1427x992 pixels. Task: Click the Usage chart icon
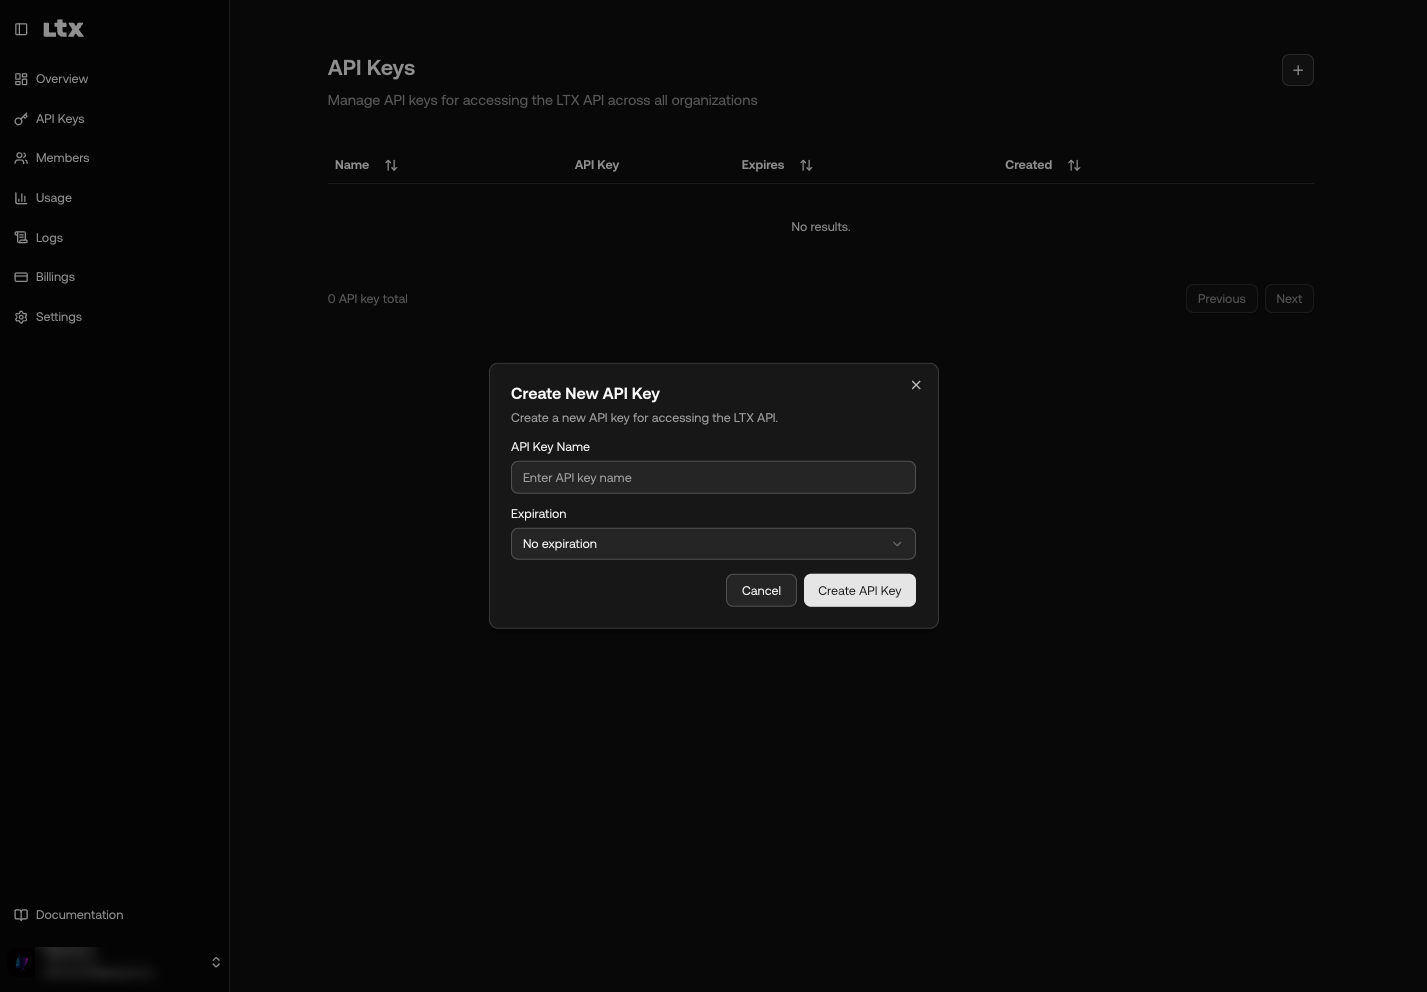tap(21, 198)
